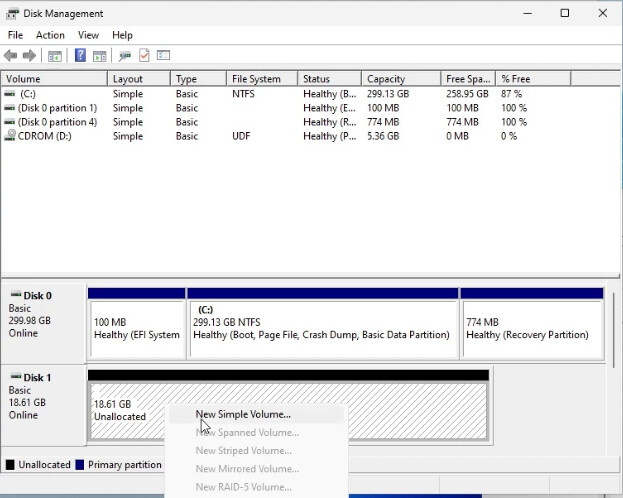Click the 258.95 GB free space cell
The image size is (623, 498).
467,94
